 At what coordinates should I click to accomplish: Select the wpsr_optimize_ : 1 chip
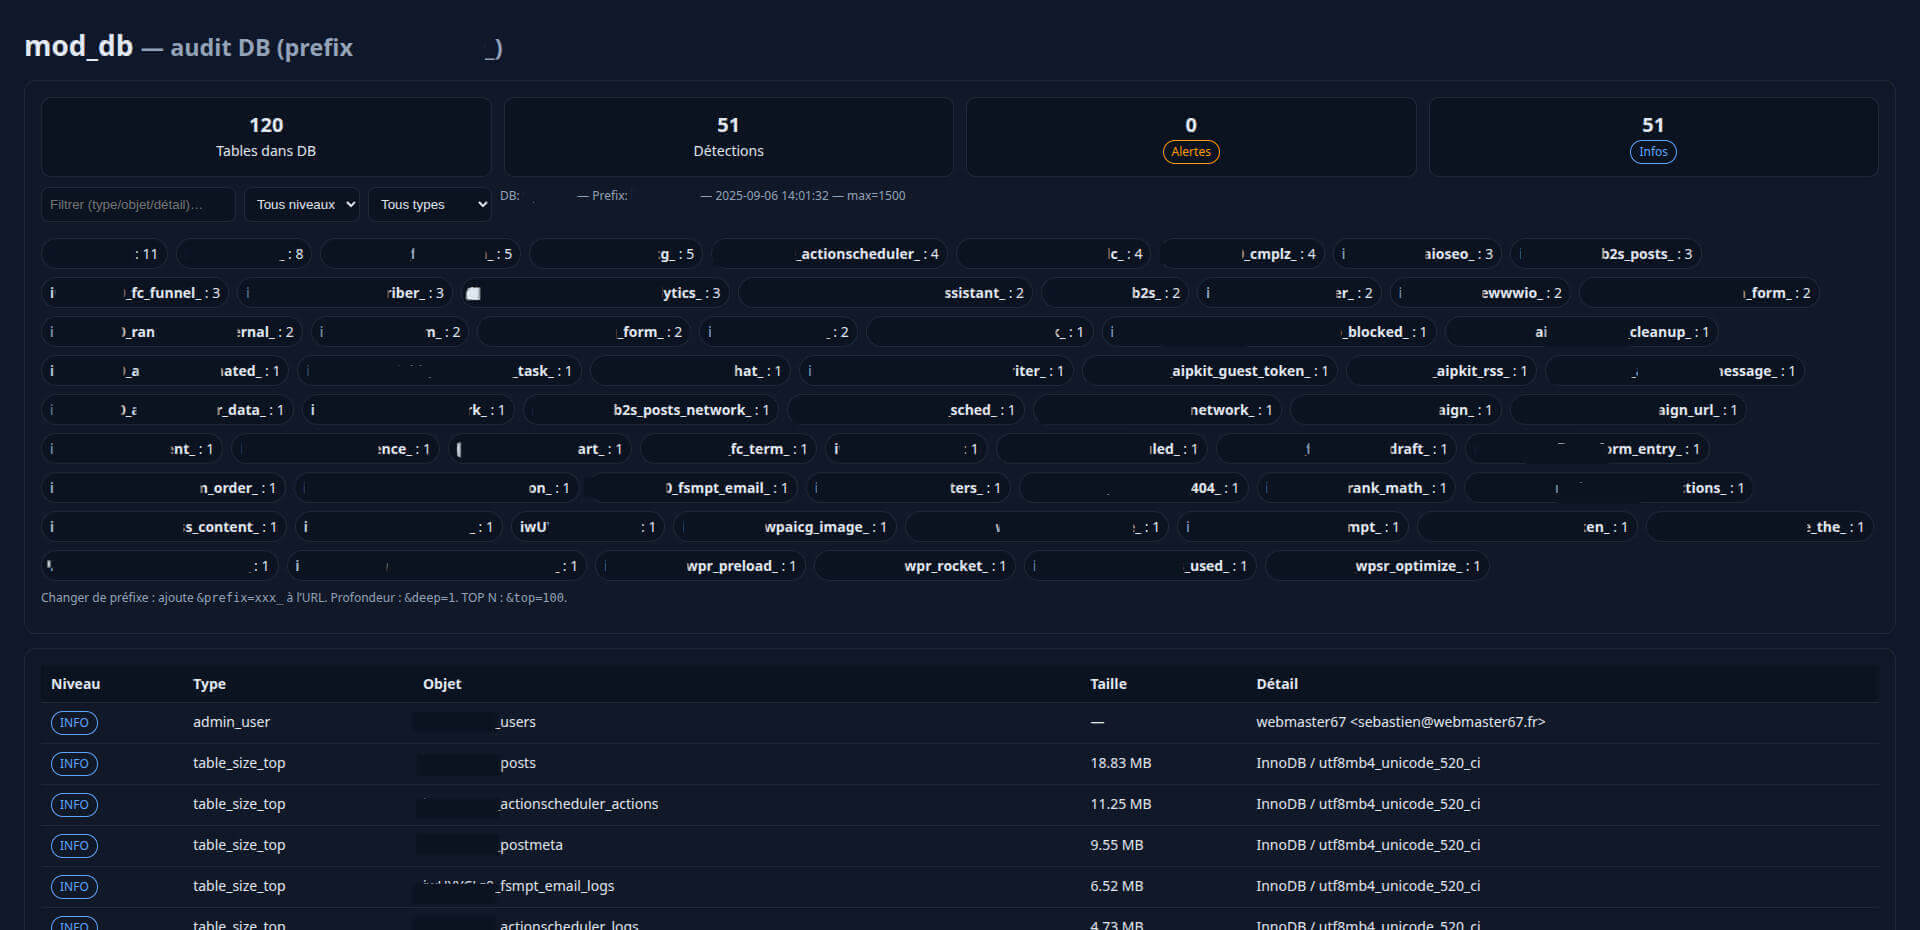(1376, 565)
